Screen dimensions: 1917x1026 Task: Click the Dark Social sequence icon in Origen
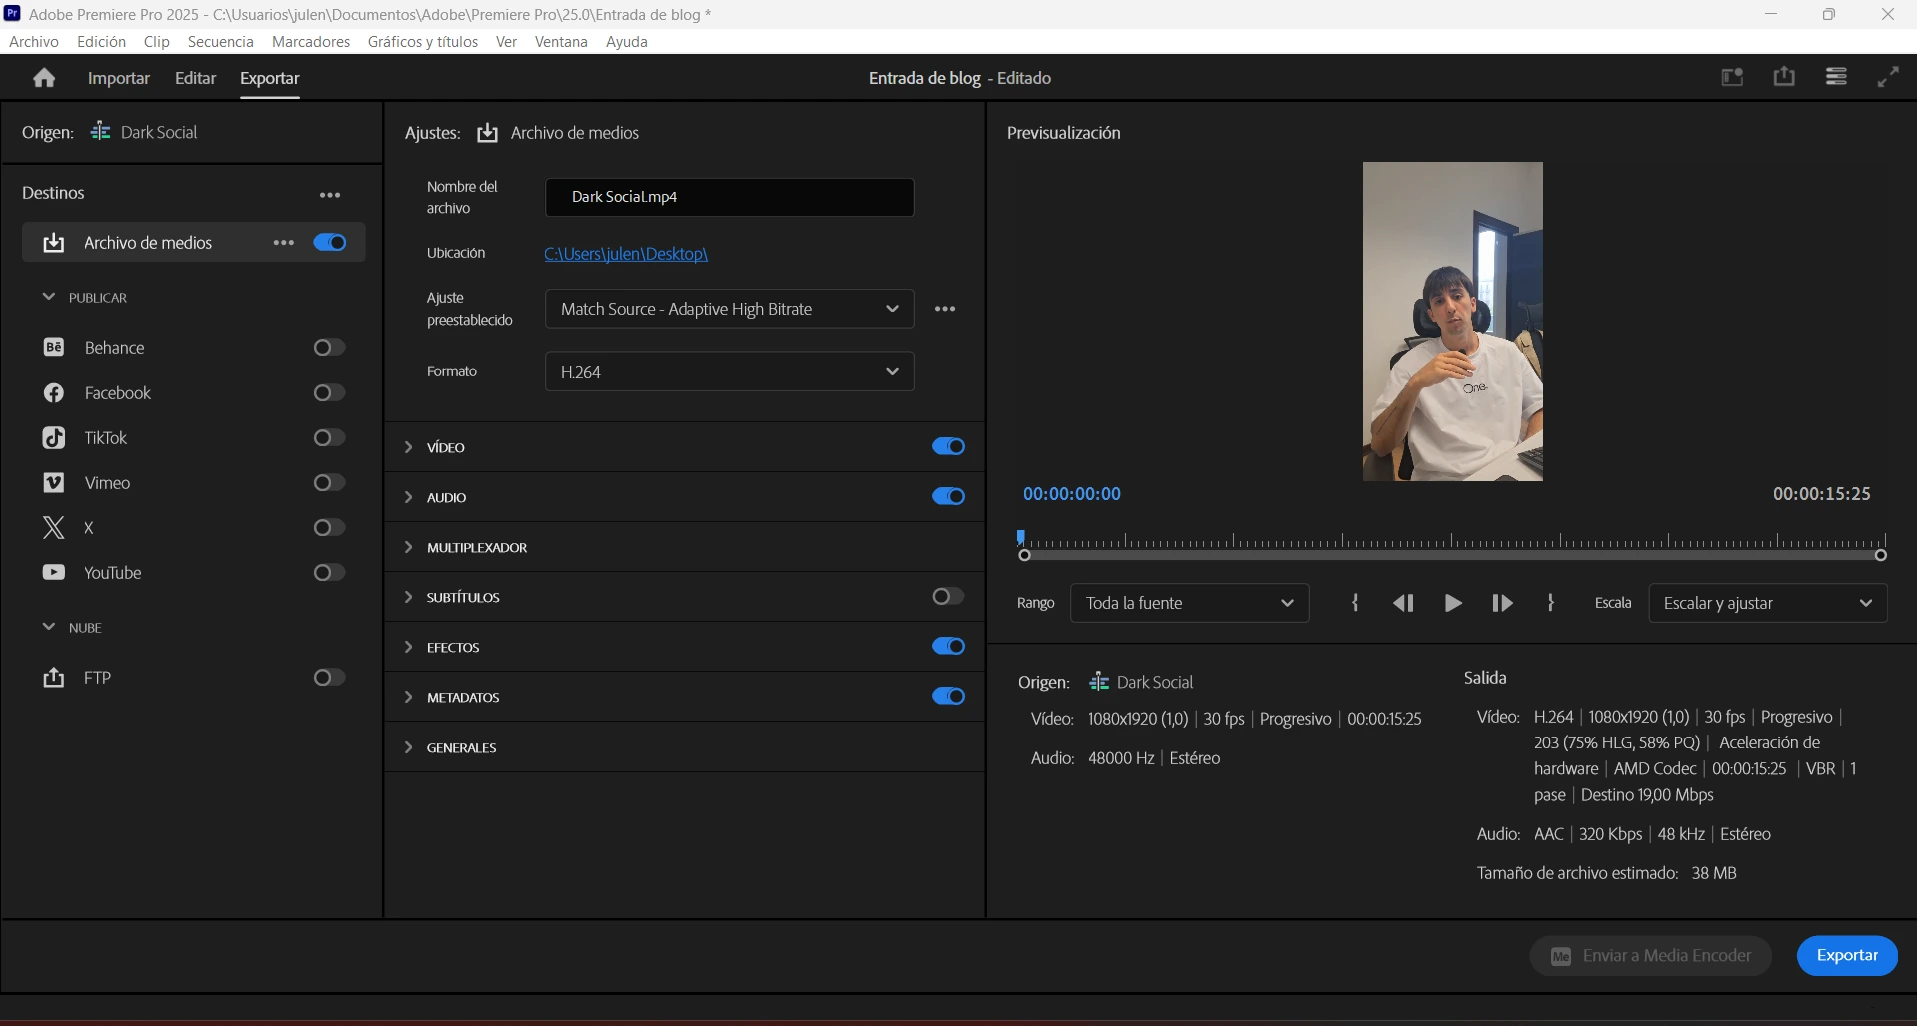[x=100, y=132]
